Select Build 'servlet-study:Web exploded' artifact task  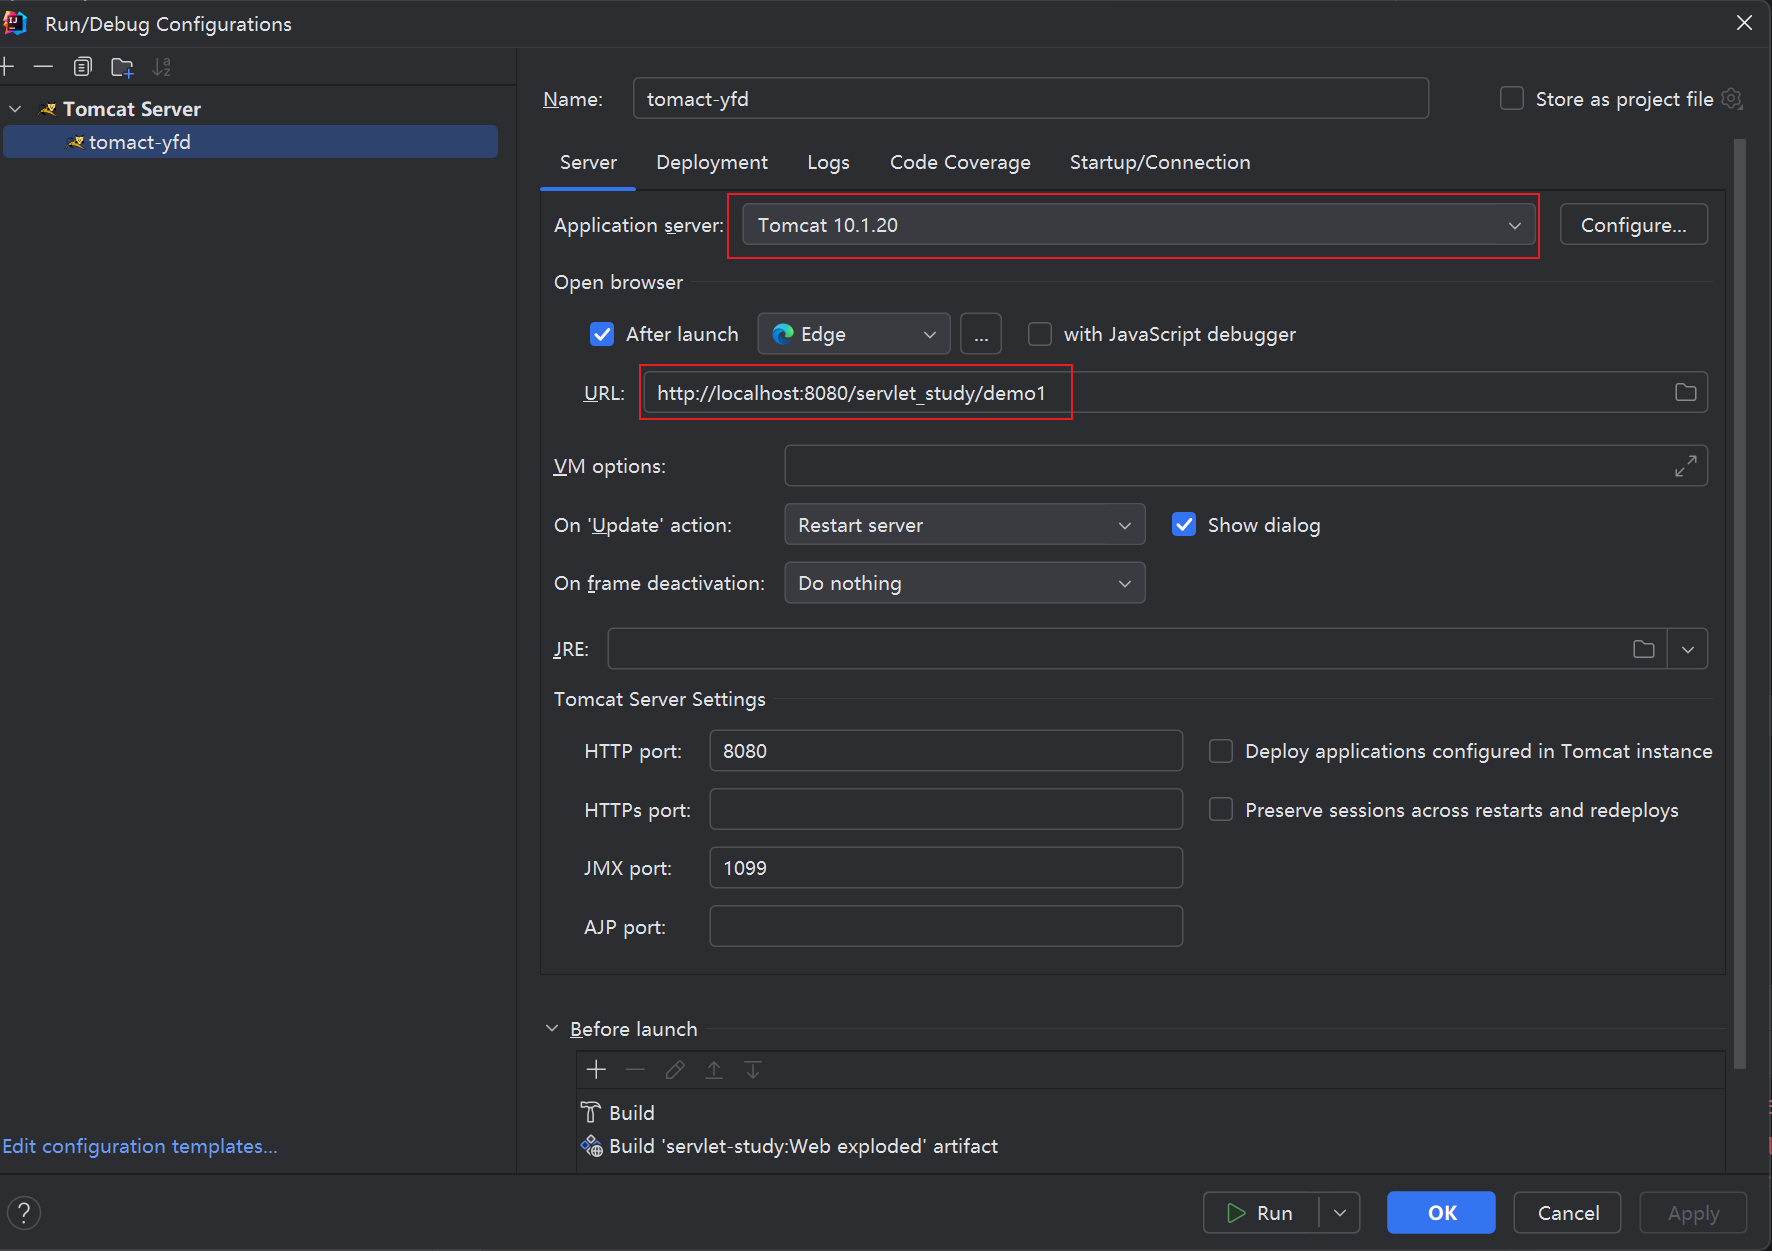1151,1146
